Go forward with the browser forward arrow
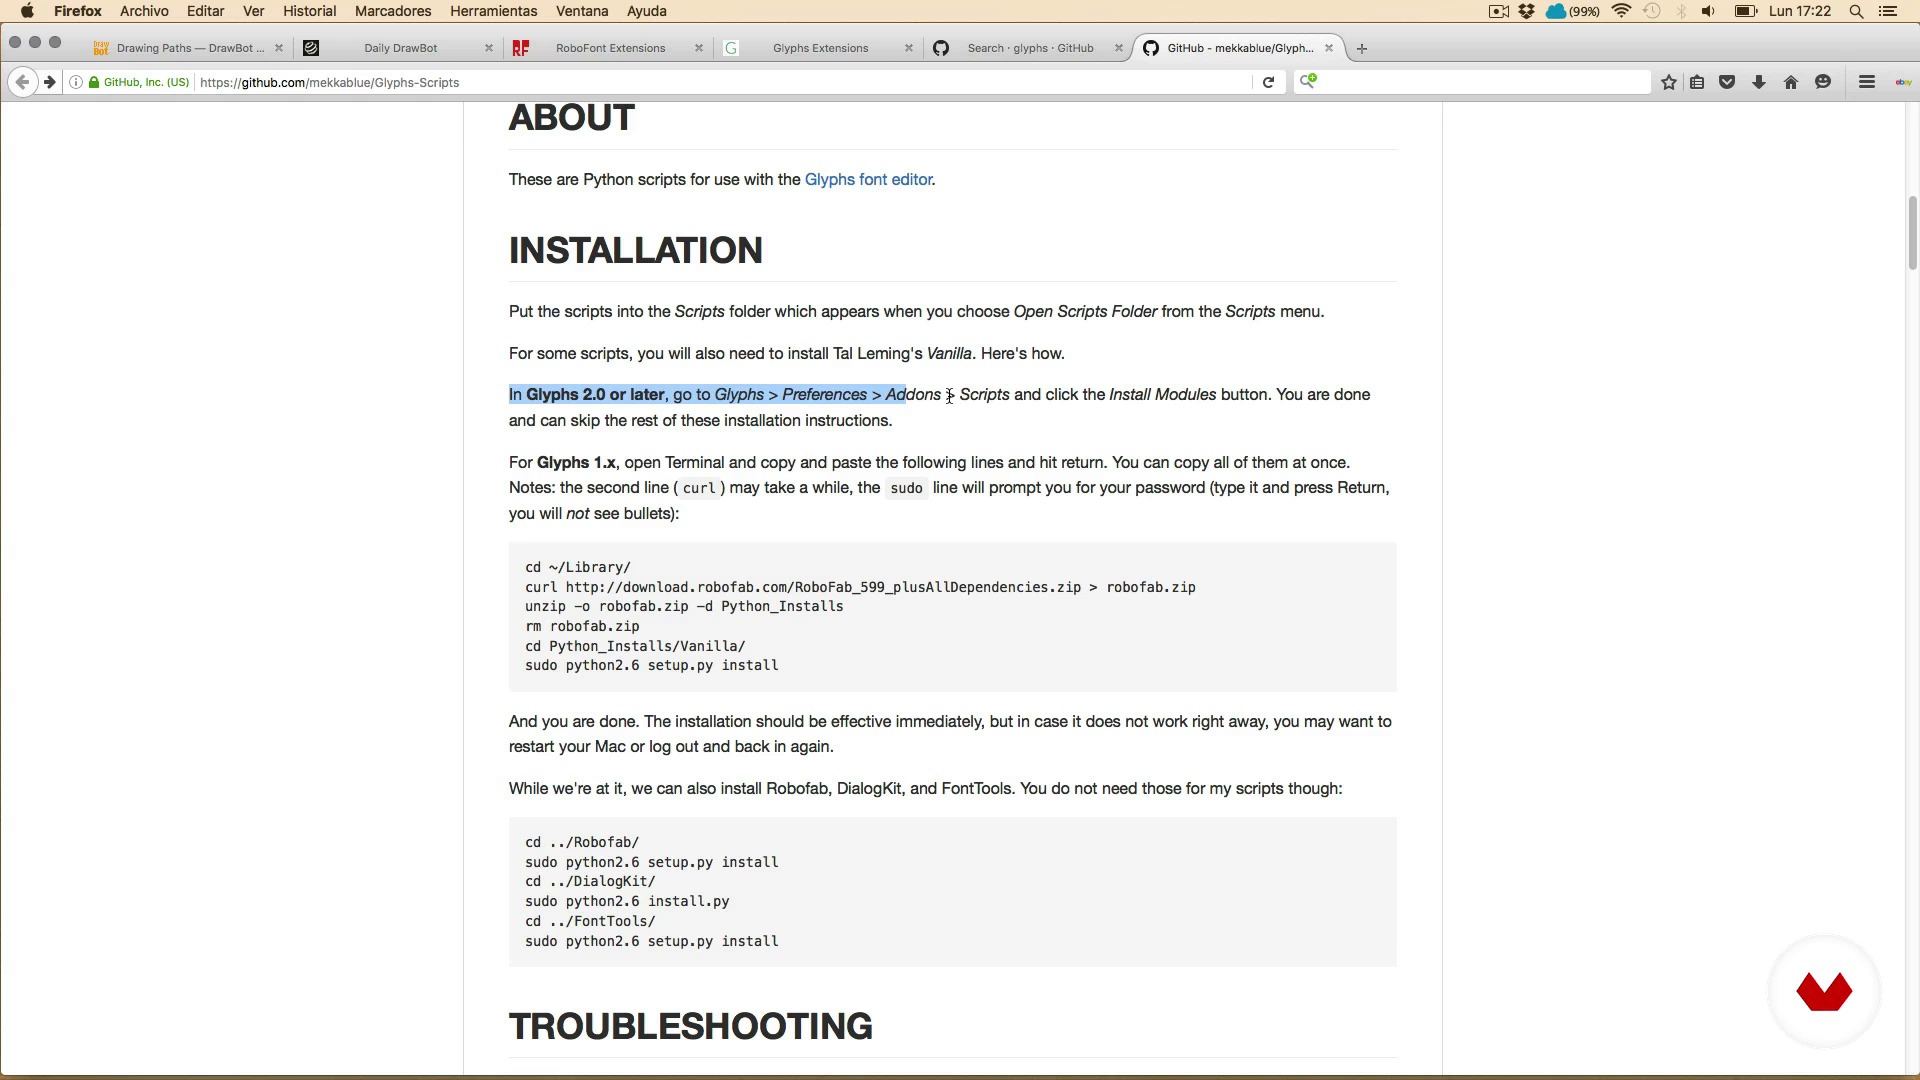Viewport: 1920px width, 1080px height. pos(49,82)
